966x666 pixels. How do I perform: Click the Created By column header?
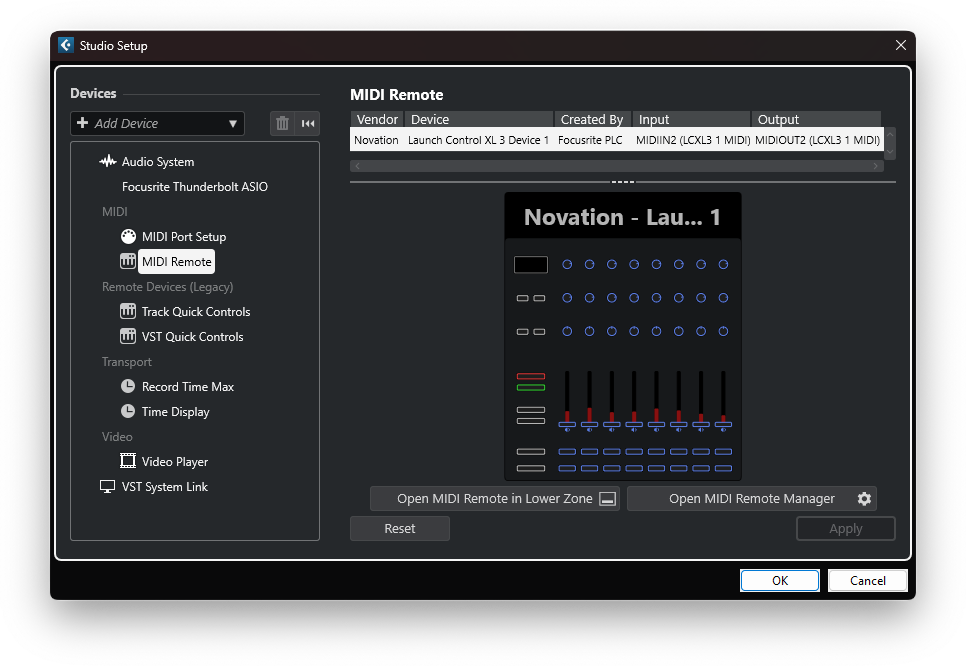[x=592, y=119]
